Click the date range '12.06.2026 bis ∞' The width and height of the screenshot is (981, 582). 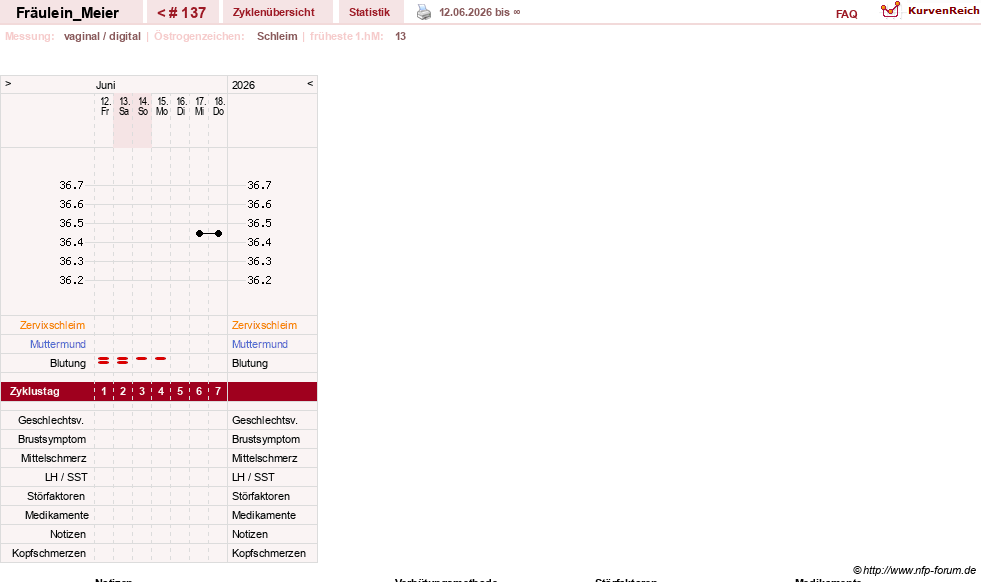480,12
